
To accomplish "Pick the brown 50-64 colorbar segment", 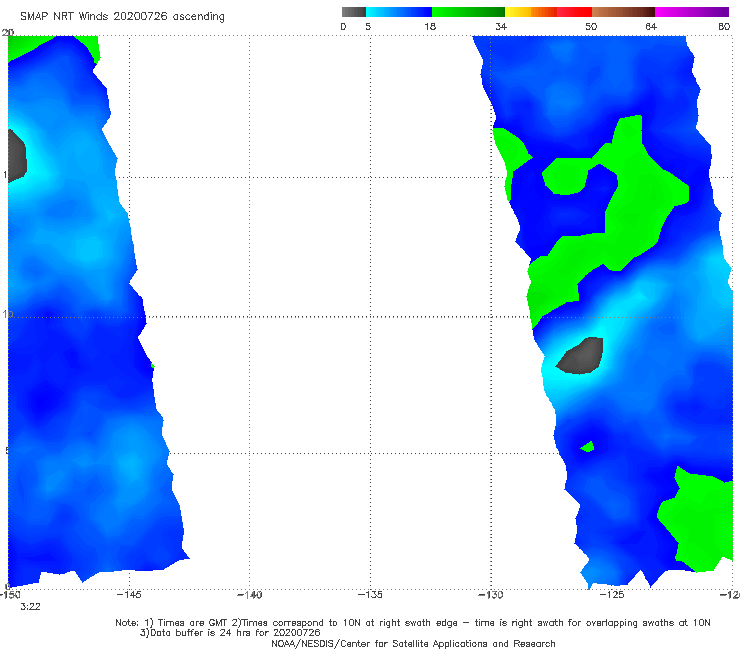I will tap(623, 12).
